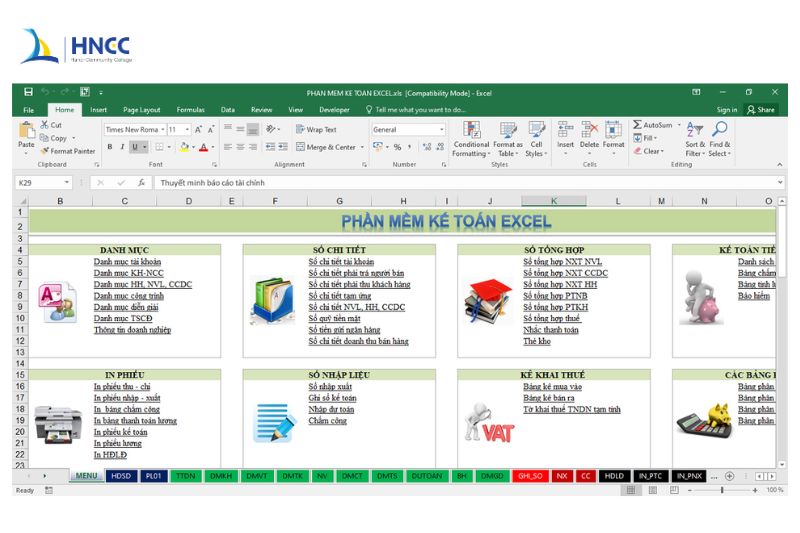Toggle Wrap Text
800x533 pixels.
point(316,130)
